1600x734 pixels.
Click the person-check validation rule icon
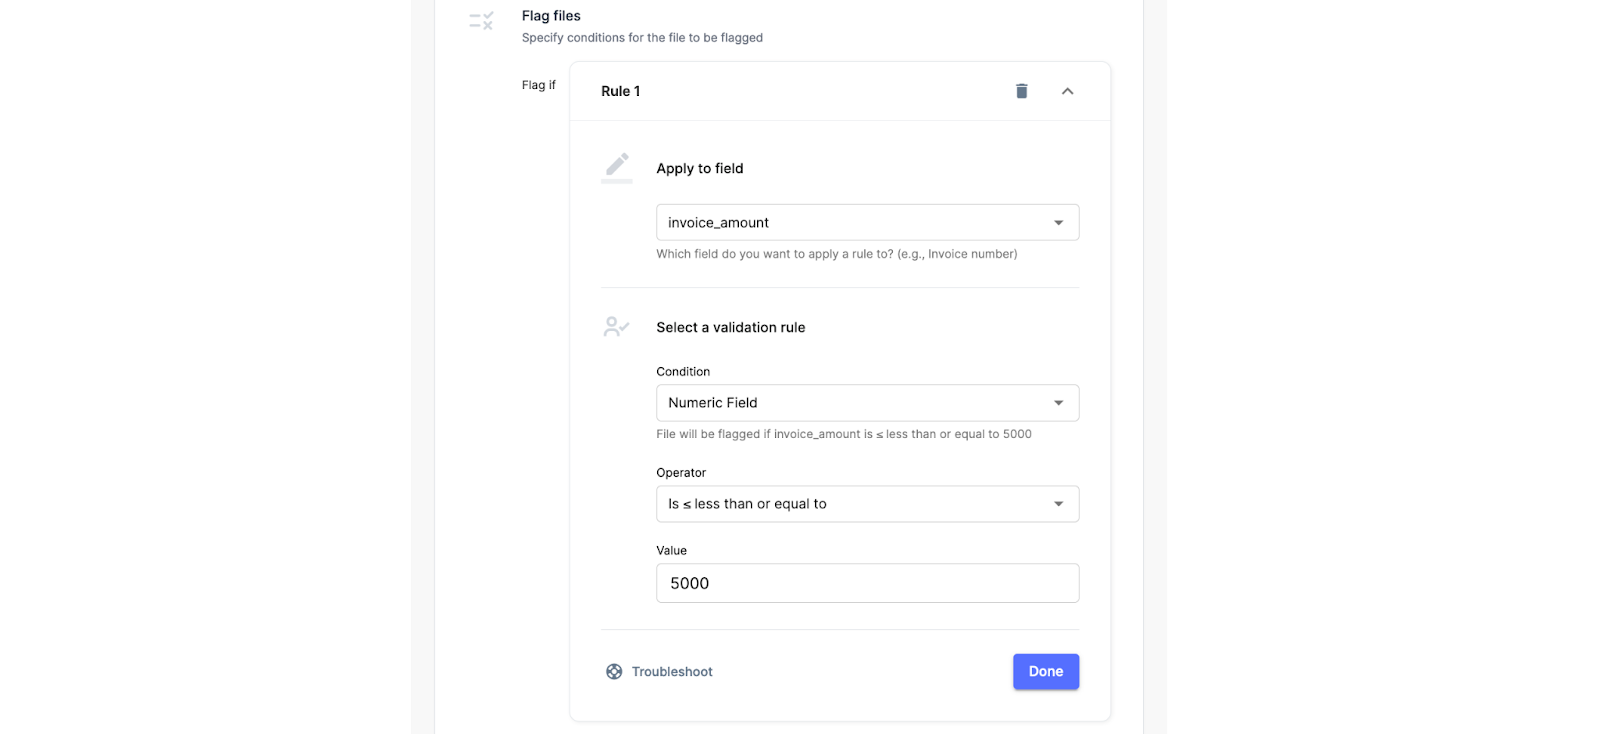click(x=616, y=327)
